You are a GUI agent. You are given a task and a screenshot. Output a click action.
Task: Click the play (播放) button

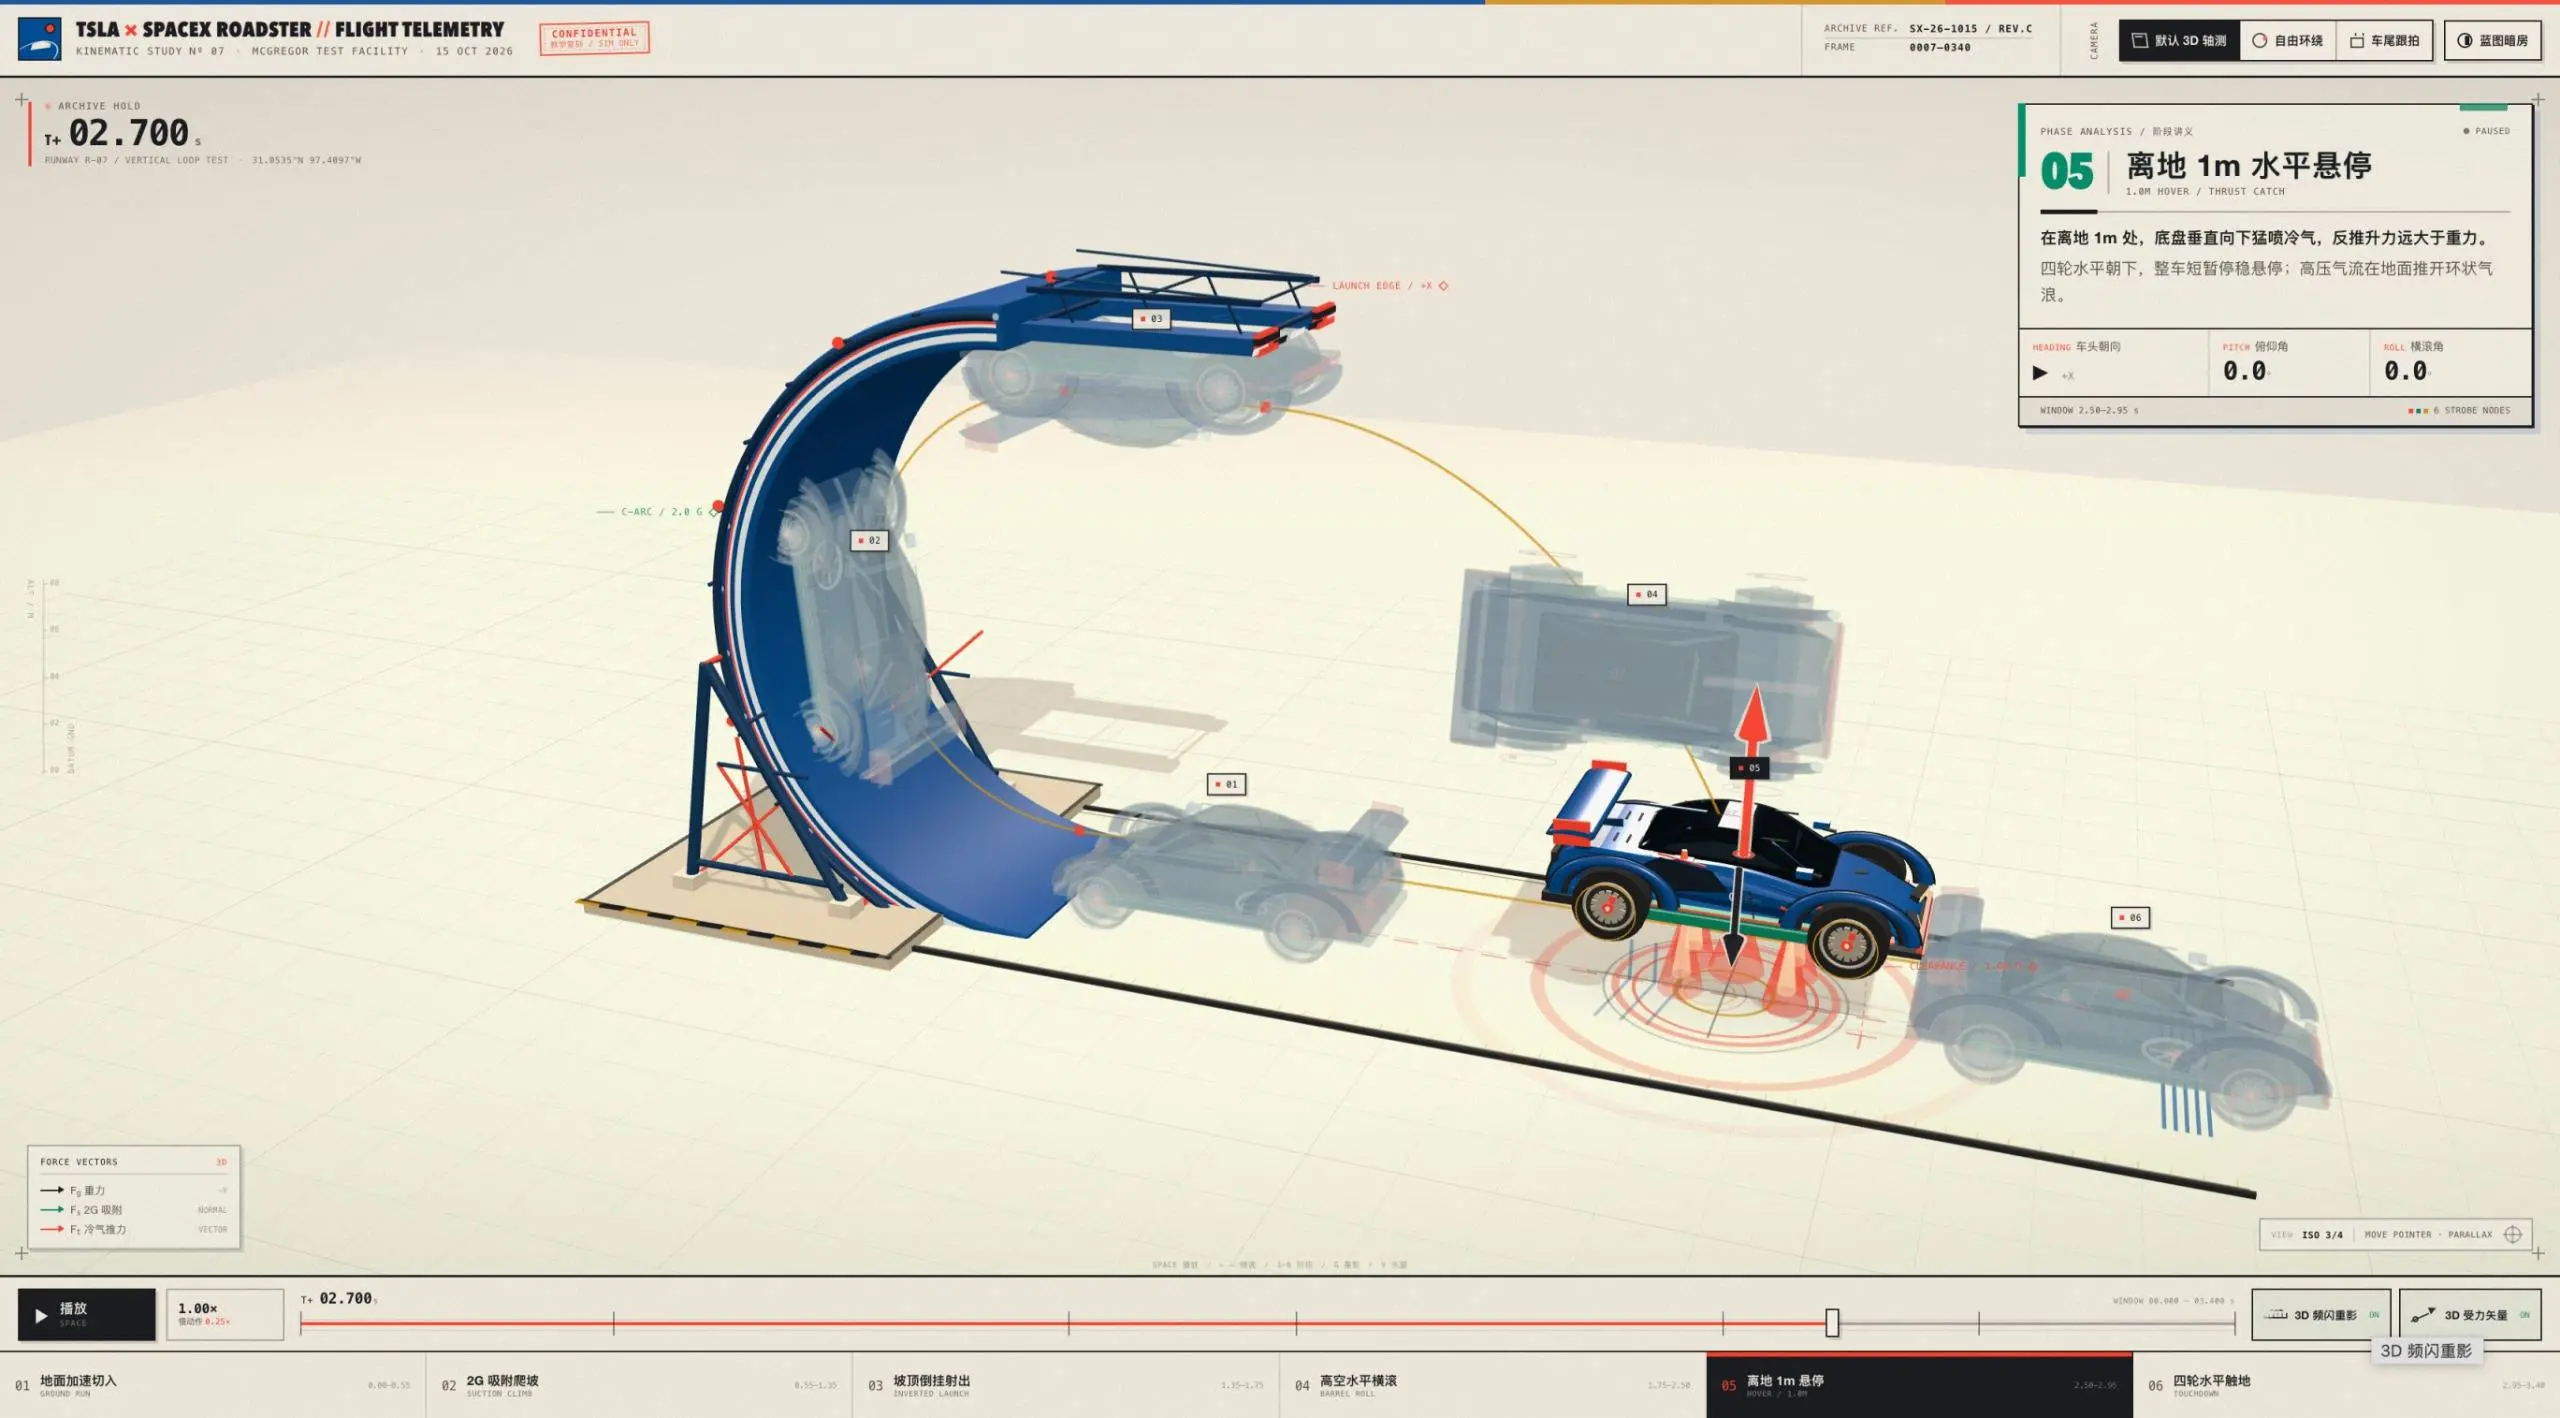pyautogui.click(x=87, y=1314)
